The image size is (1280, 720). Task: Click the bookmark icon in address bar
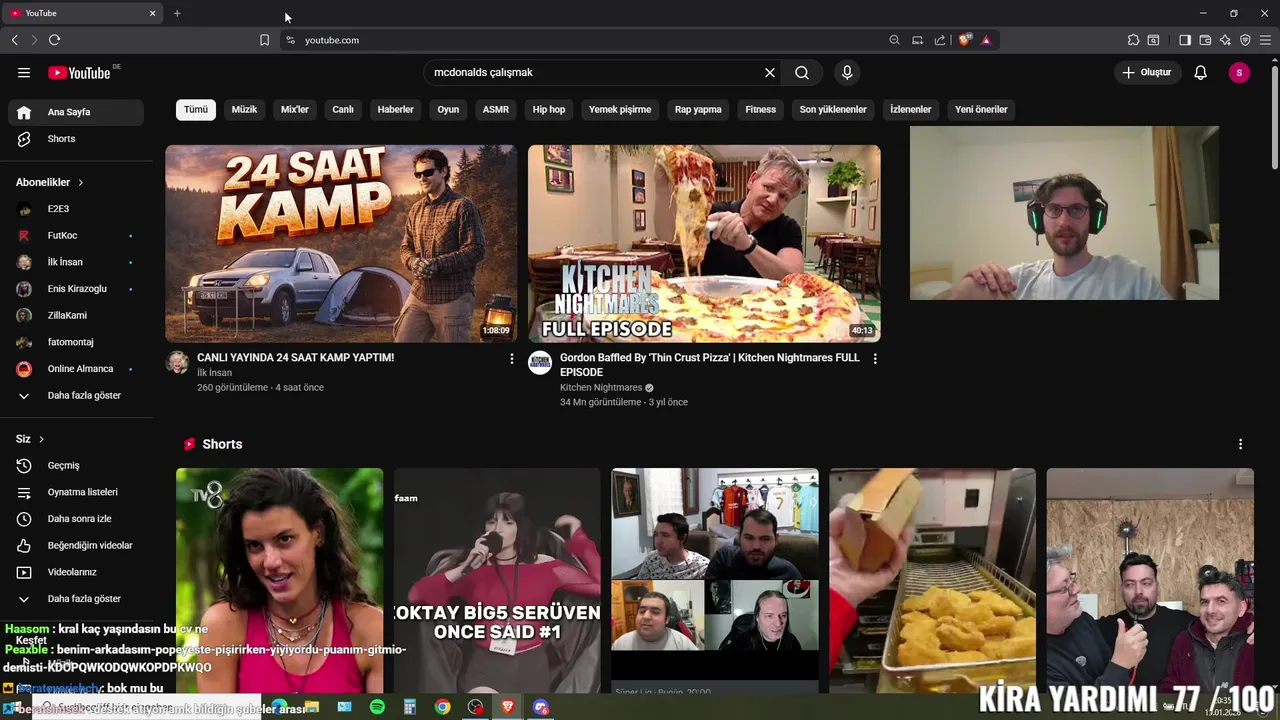264,40
